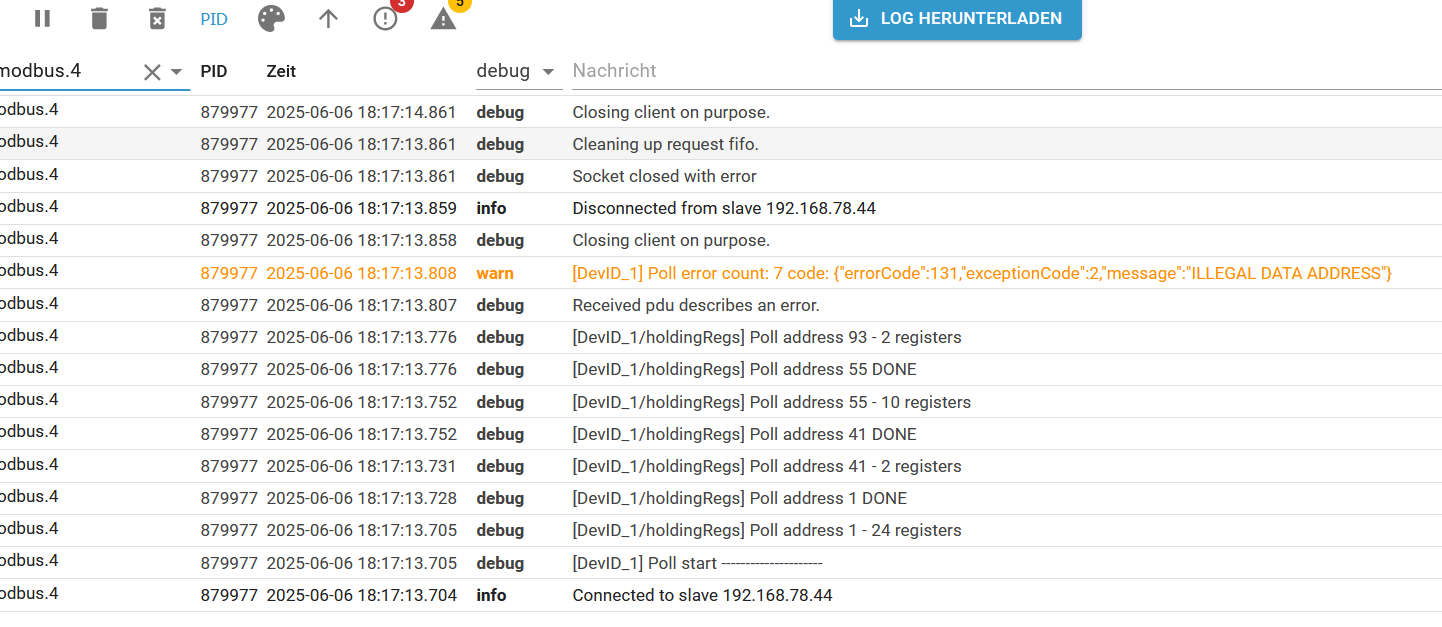Click the PID column header
The width and height of the screenshot is (1442, 627).
point(214,71)
